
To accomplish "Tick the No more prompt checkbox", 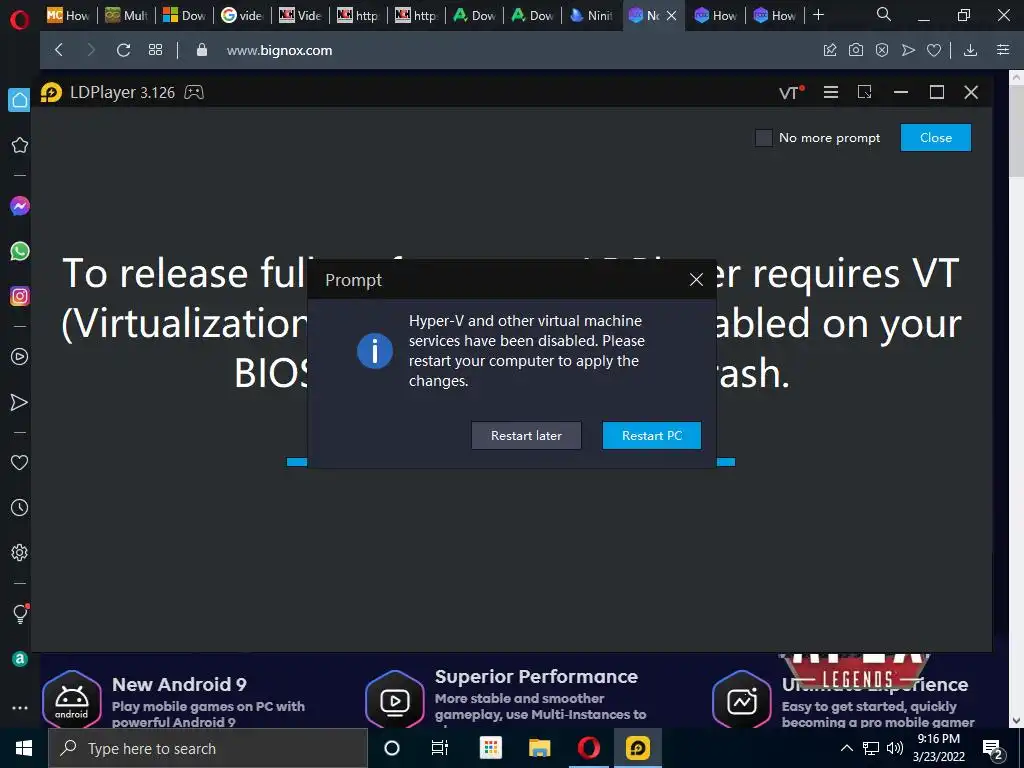I will 763,138.
